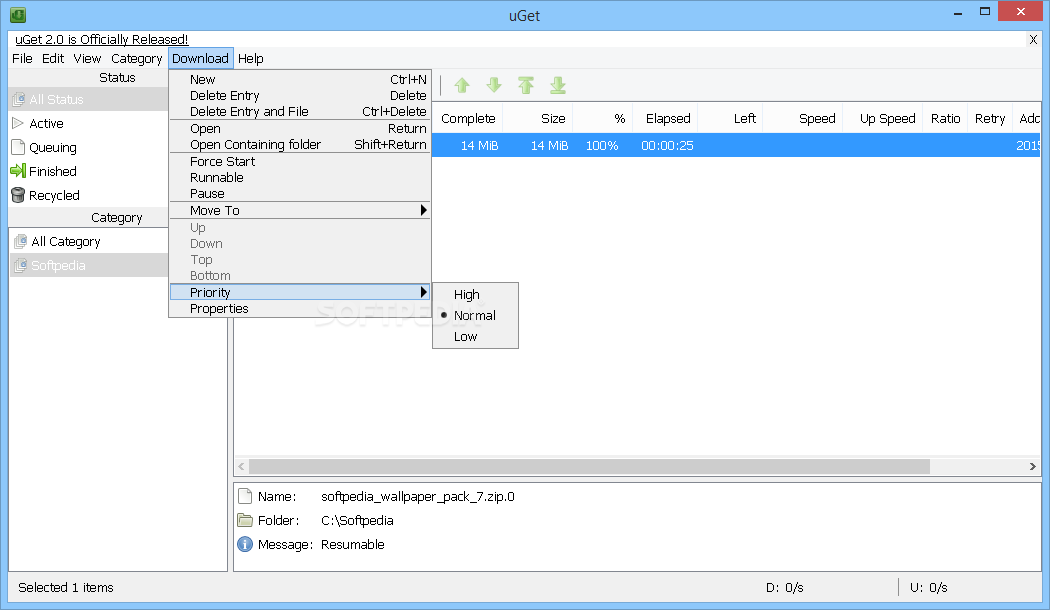Open the File menu
The image size is (1050, 610).
[x=22, y=58]
